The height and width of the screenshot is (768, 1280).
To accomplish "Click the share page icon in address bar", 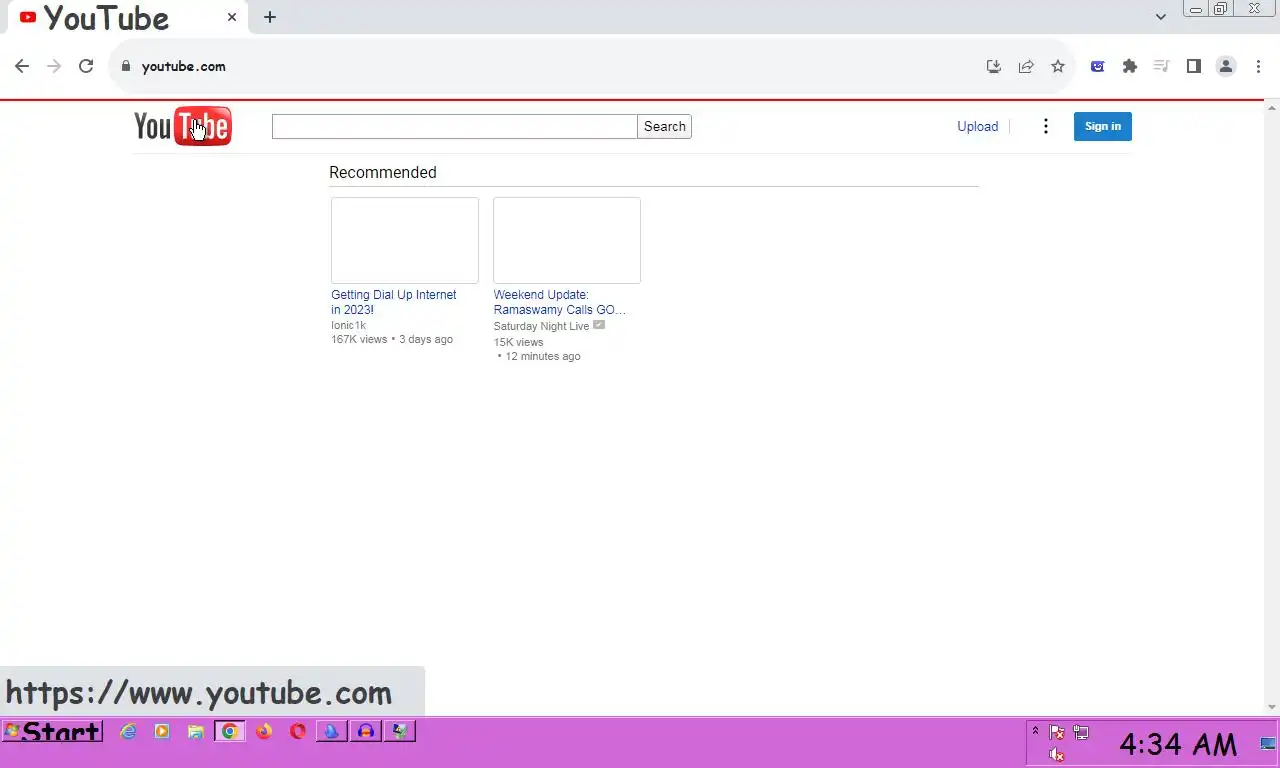I will pos(1026,66).
